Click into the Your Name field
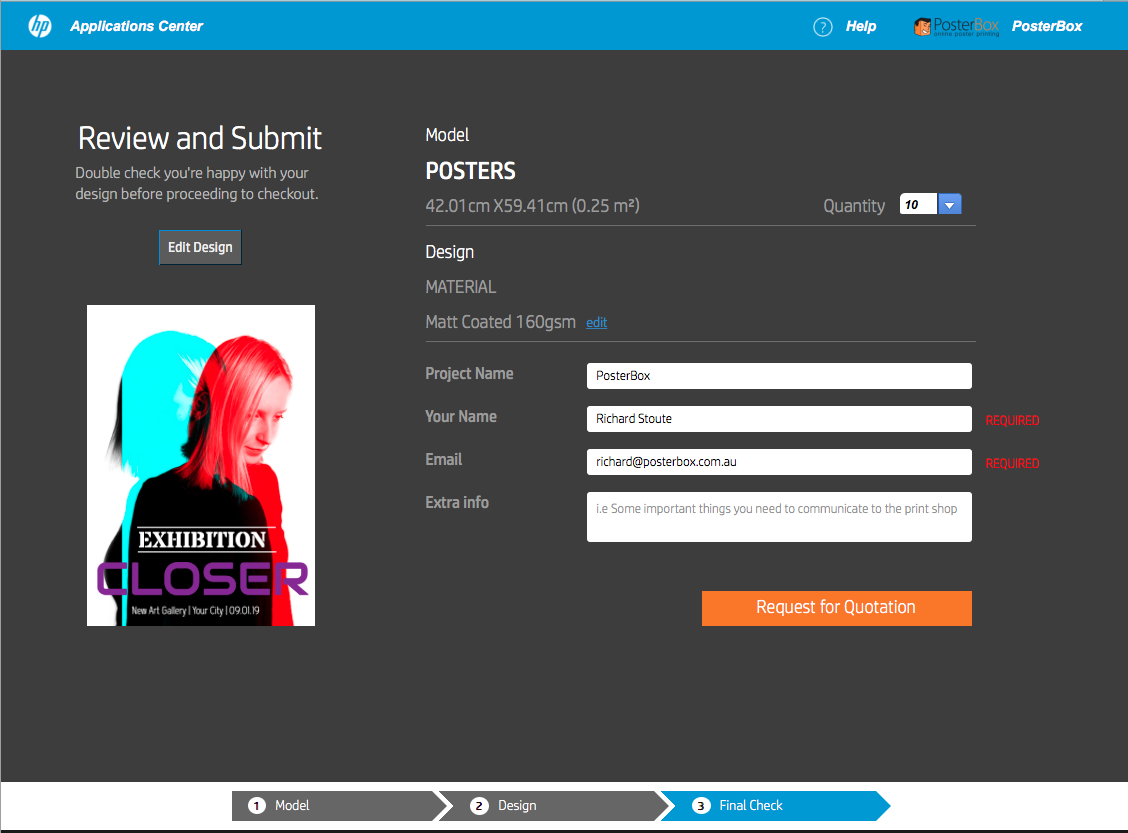This screenshot has width=1128, height=833. 778,419
